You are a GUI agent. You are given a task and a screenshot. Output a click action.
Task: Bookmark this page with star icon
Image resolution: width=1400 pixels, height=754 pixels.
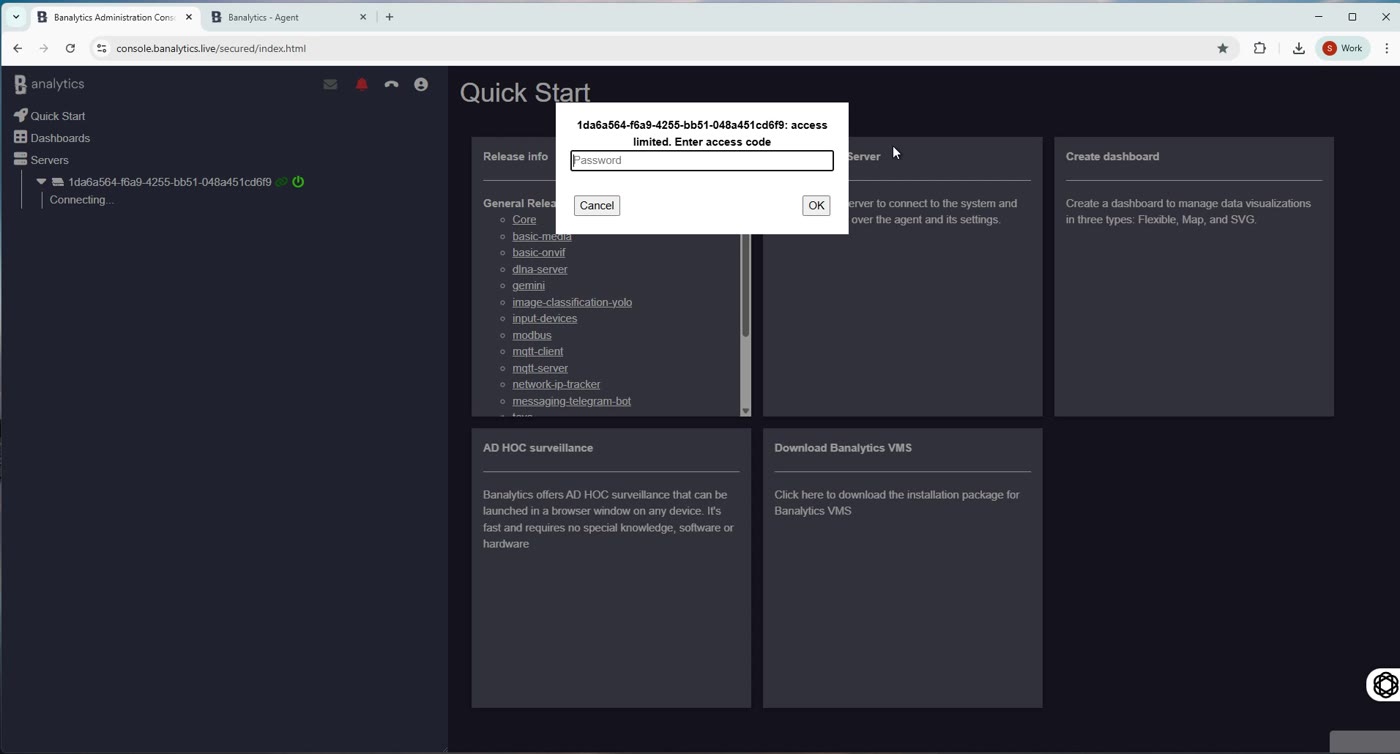coord(1222,48)
